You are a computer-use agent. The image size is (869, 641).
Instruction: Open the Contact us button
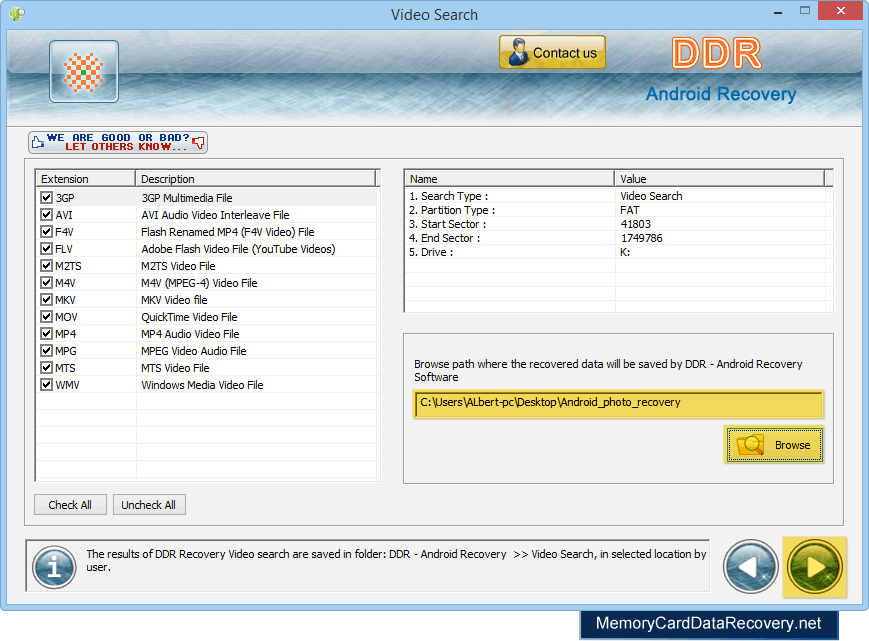pyautogui.click(x=552, y=53)
